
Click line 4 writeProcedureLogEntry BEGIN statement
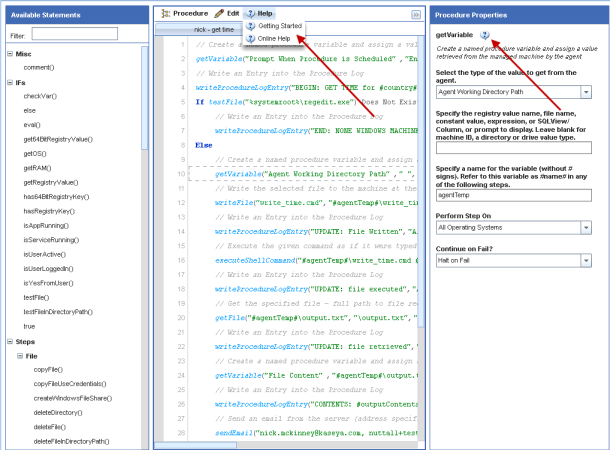306,88
